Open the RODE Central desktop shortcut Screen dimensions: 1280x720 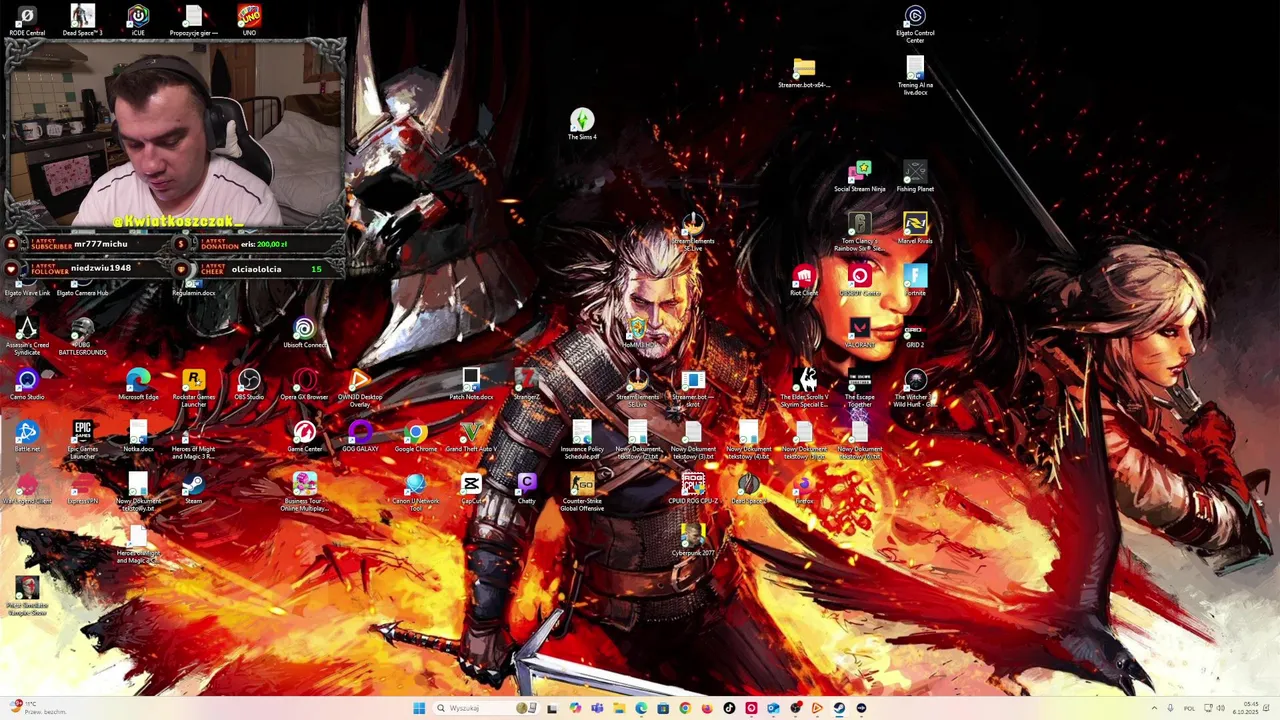[x=27, y=20]
